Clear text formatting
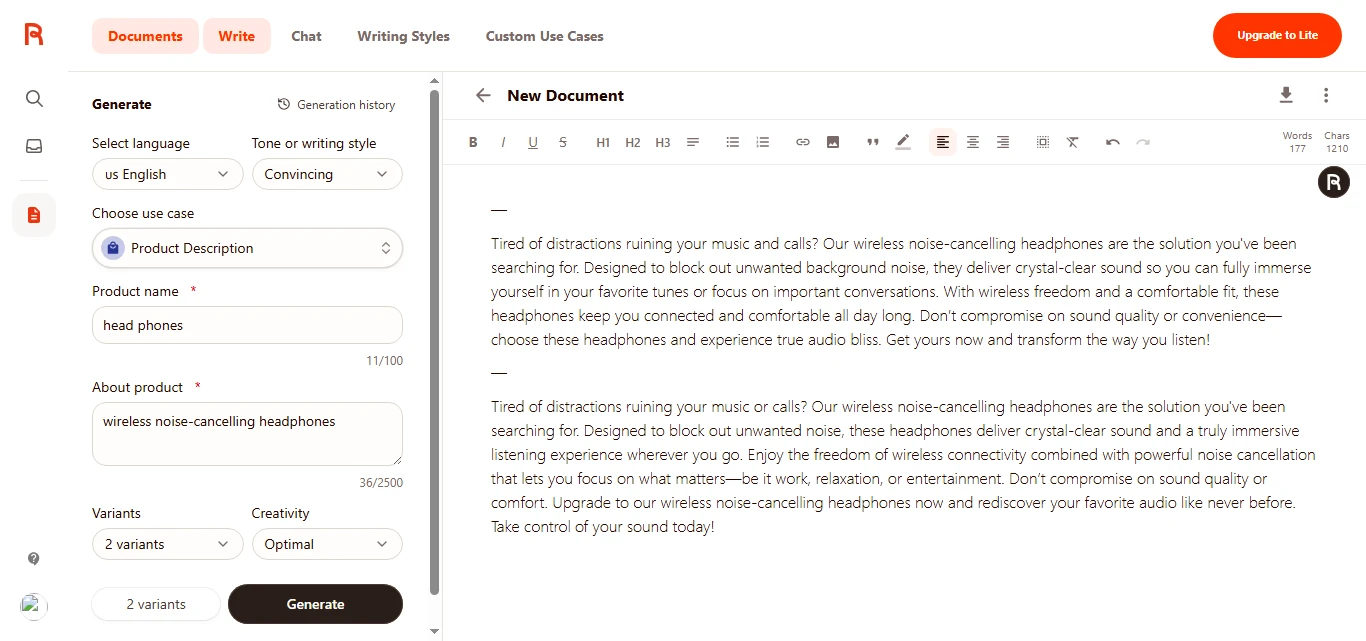Viewport: 1366px width, 641px height. pos(1073,143)
